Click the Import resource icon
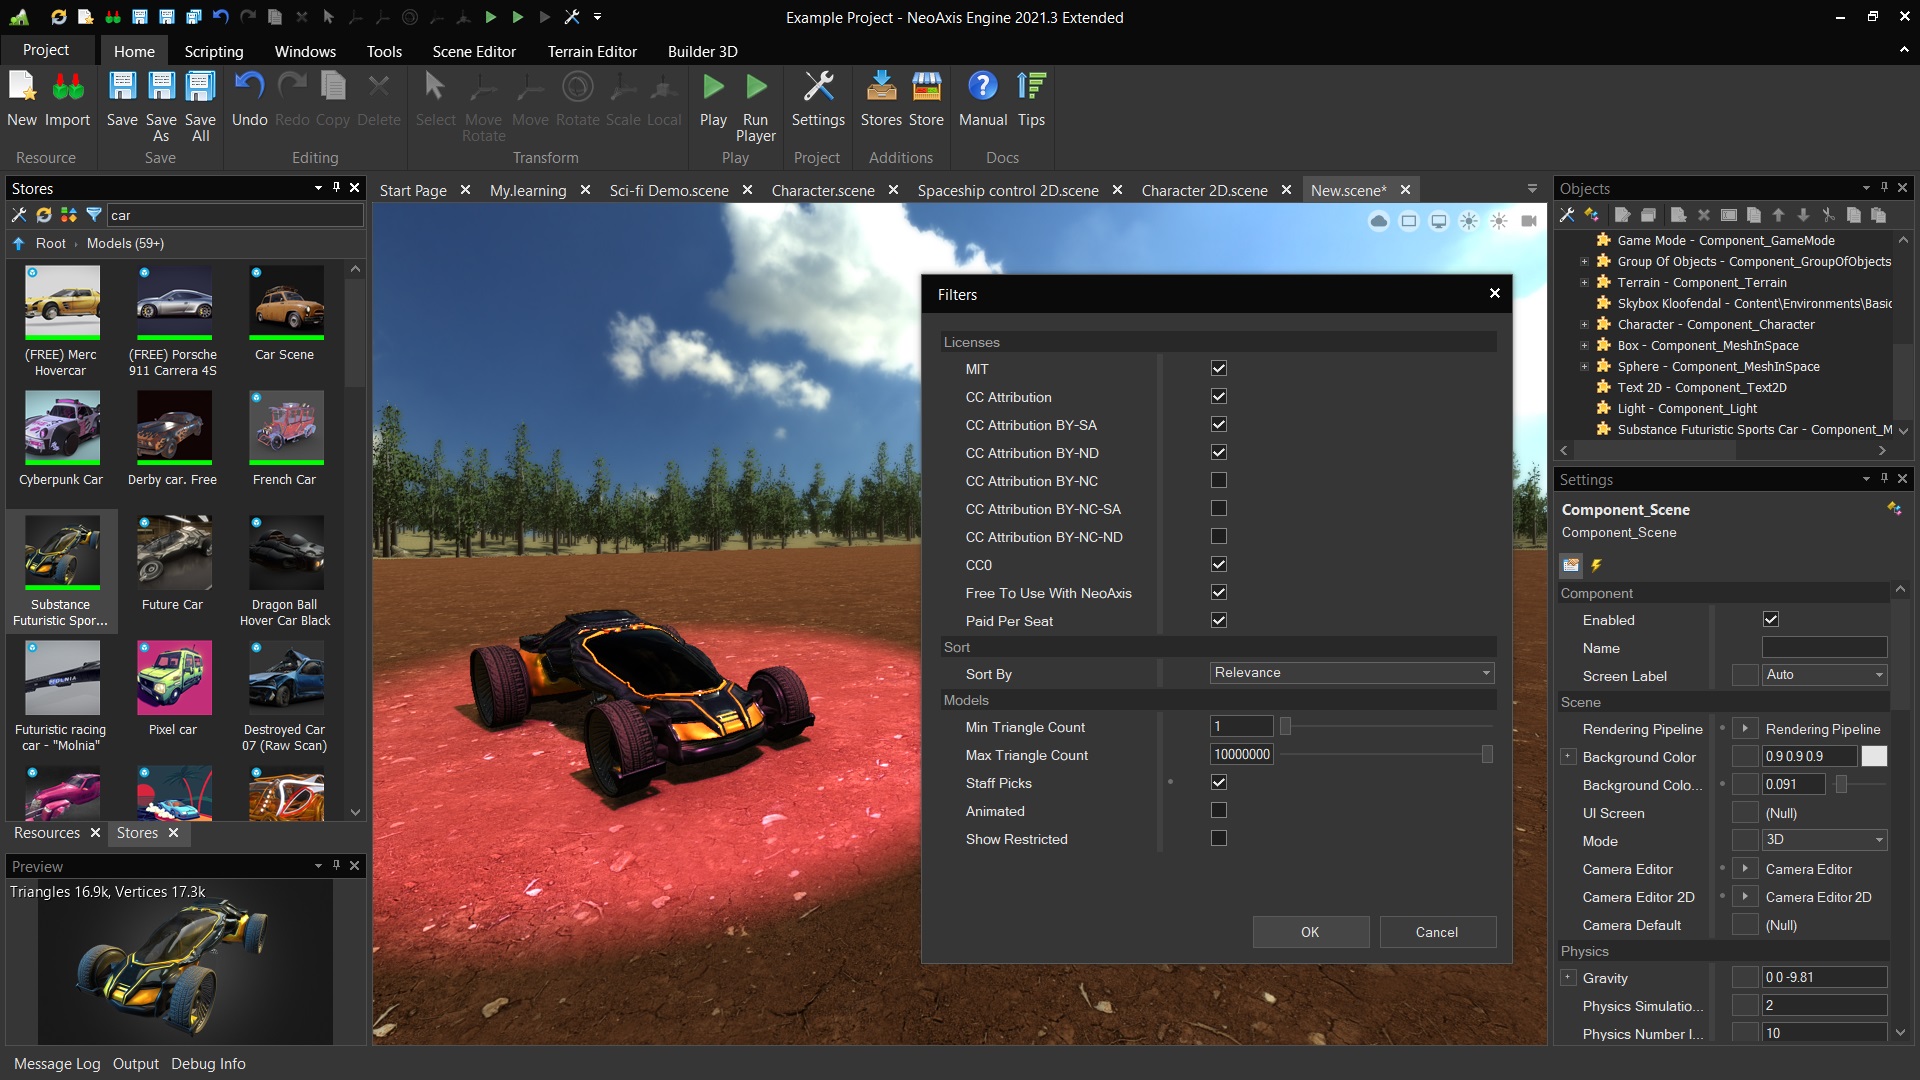This screenshot has width=1920, height=1080. 67,88
